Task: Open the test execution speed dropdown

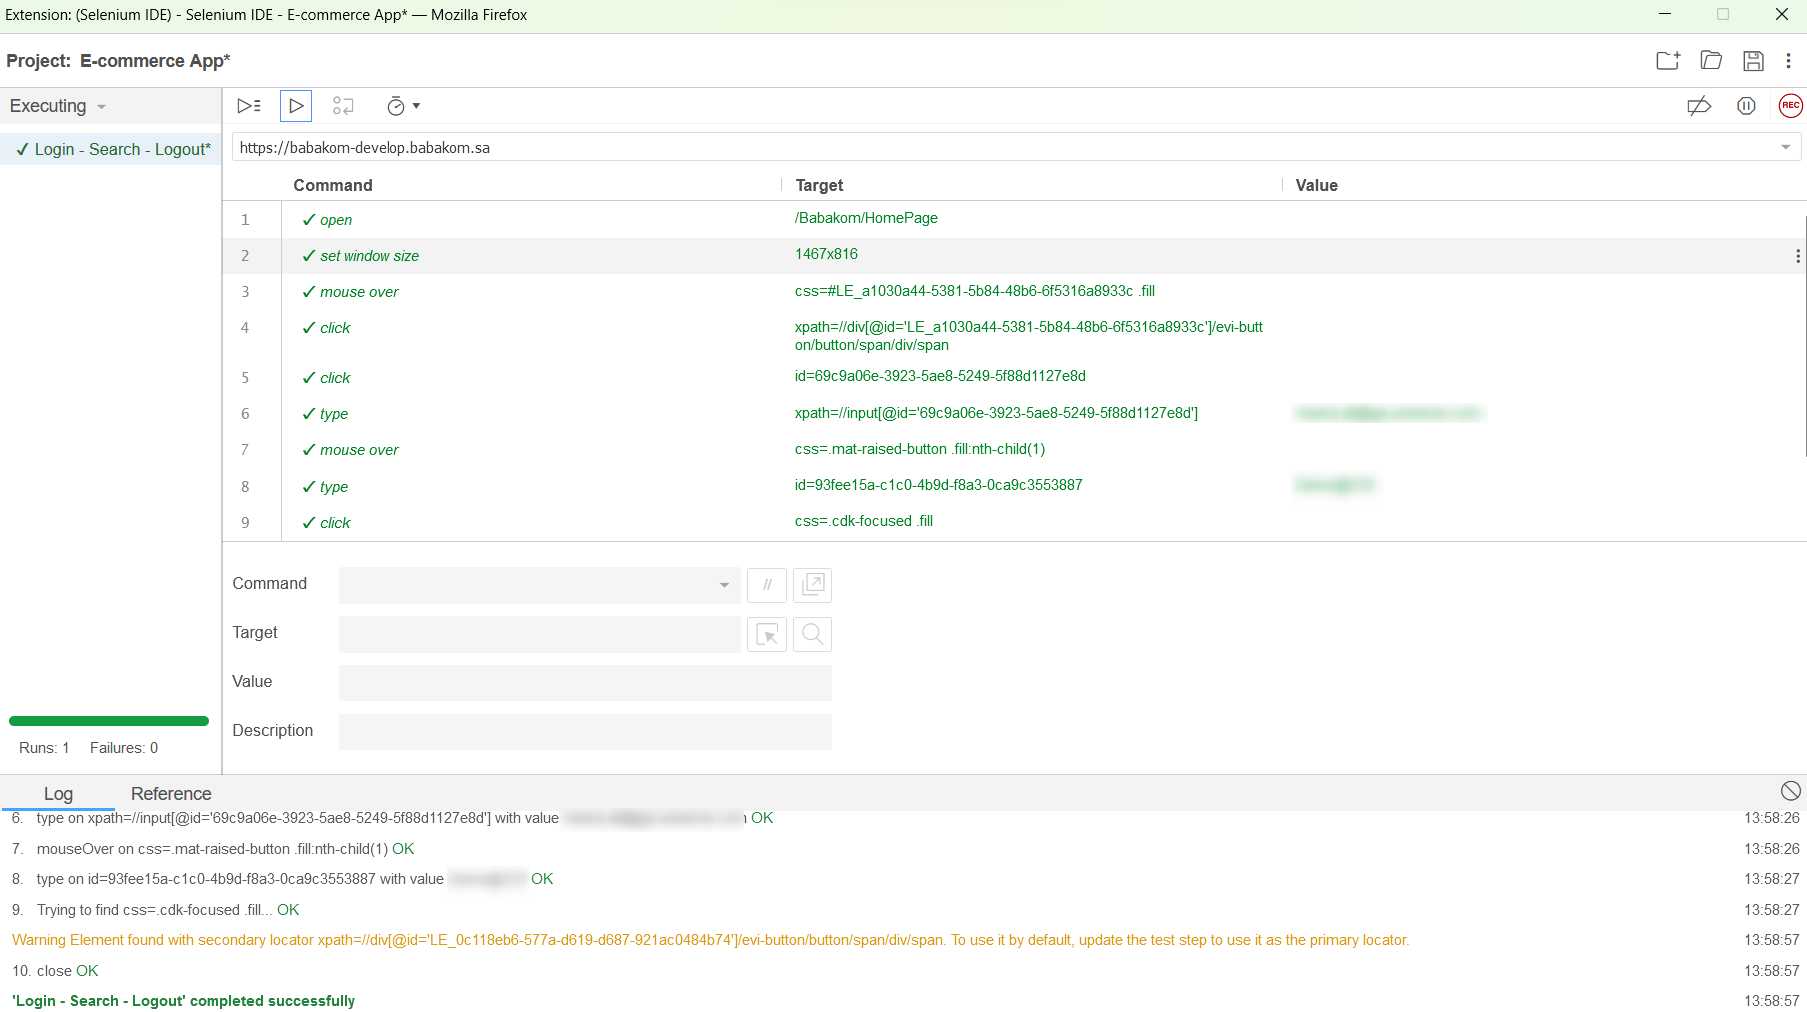Action: click(403, 105)
